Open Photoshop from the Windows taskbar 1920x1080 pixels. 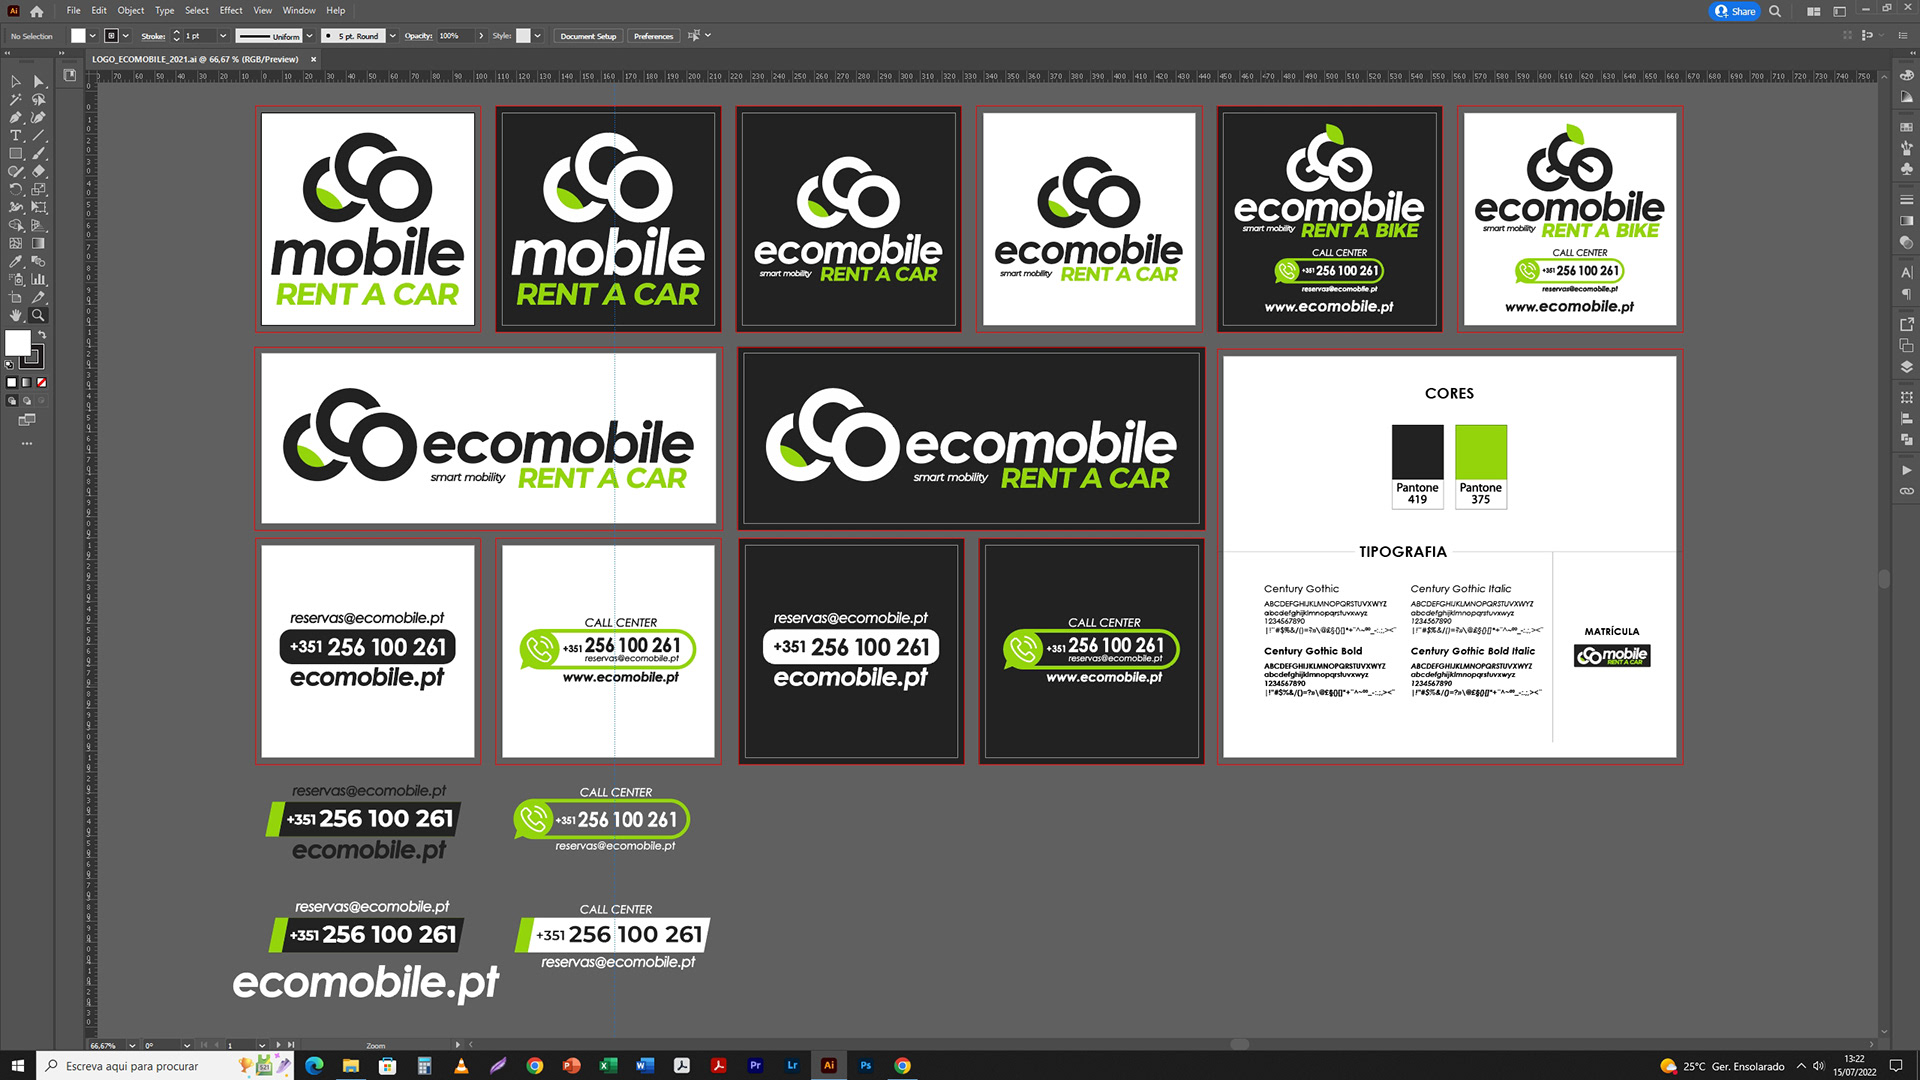(x=866, y=1065)
